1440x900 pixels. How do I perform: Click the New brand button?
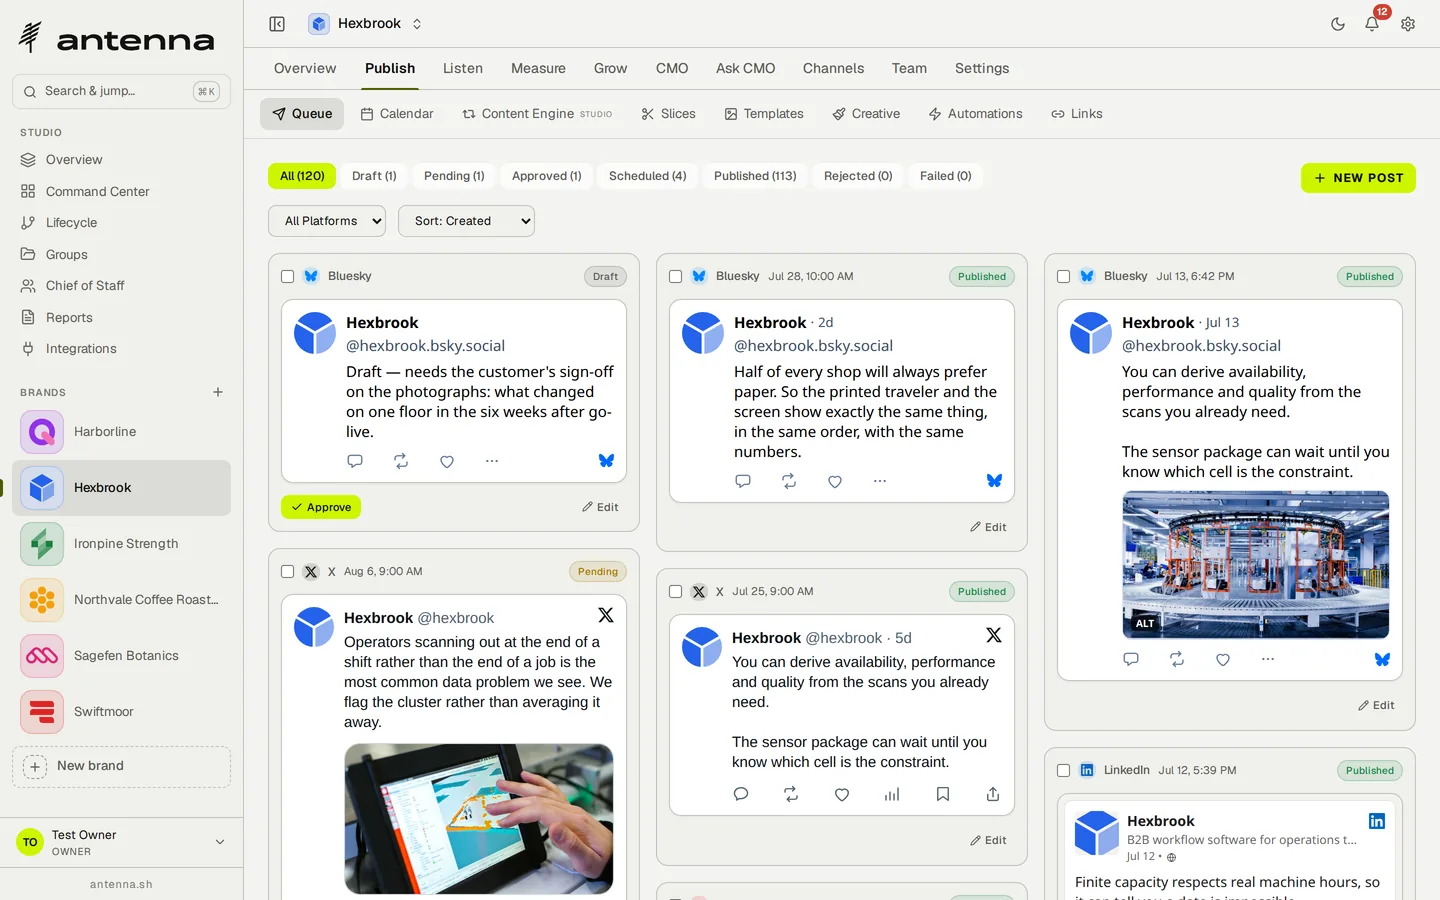point(121,766)
